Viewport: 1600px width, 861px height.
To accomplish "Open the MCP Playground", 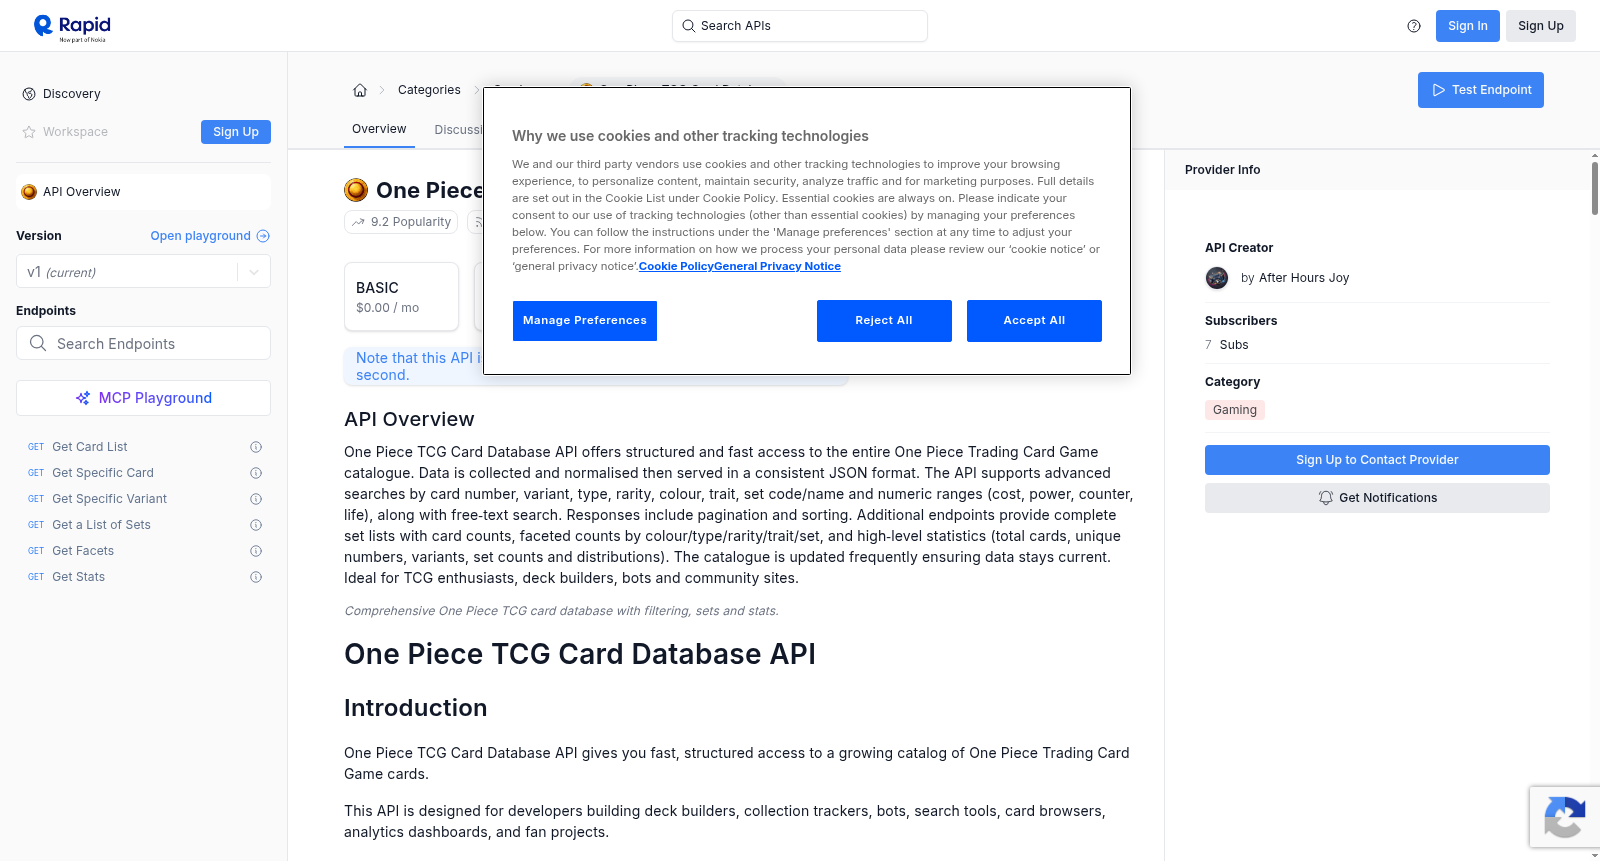I will (143, 398).
